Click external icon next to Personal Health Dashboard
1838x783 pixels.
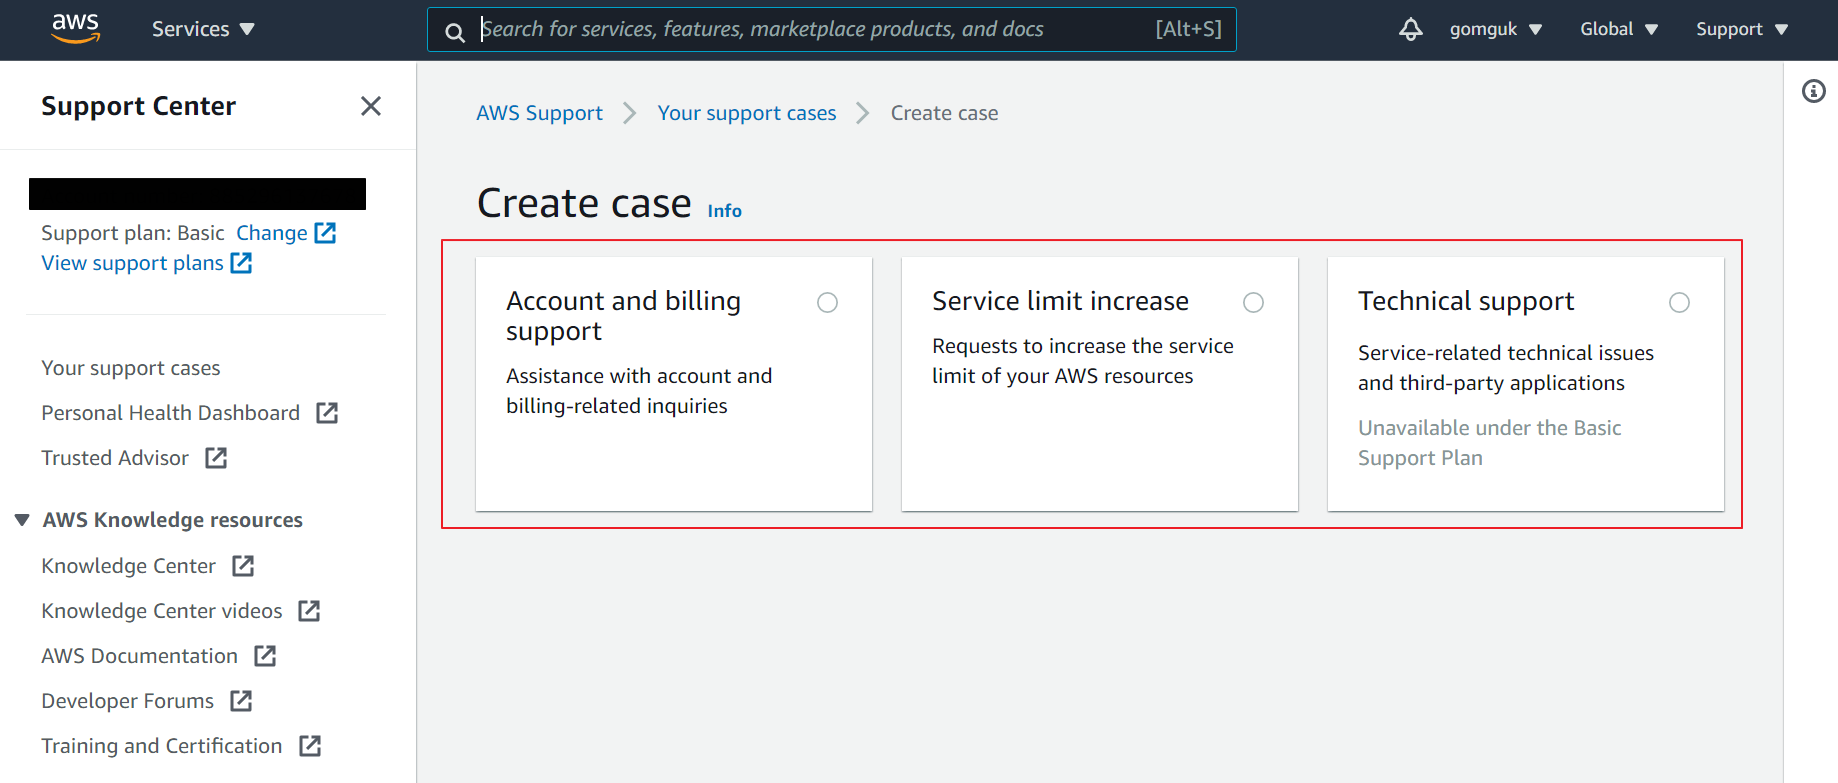point(327,413)
